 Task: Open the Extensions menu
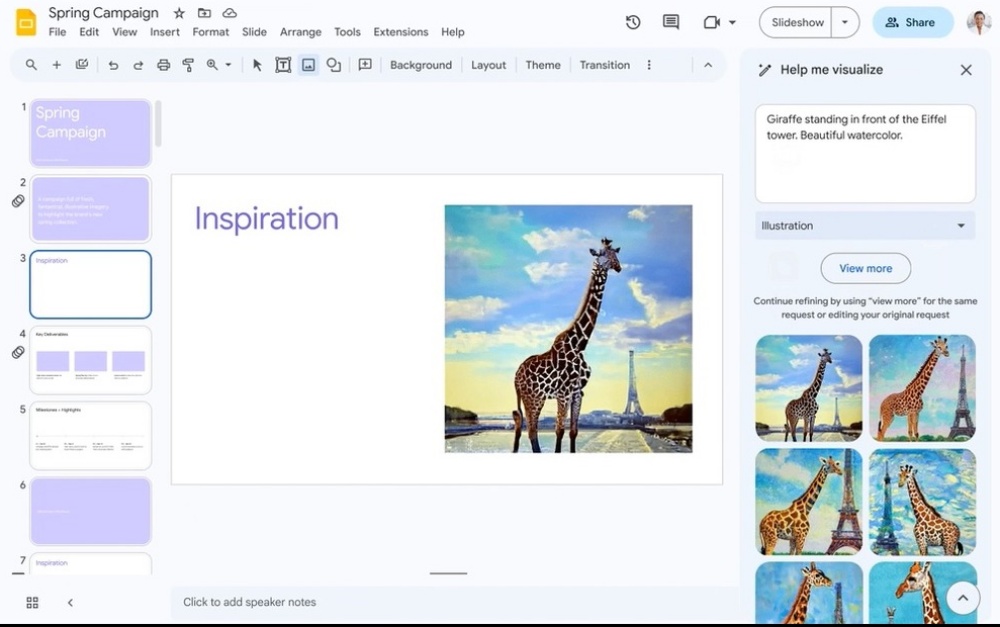[400, 31]
